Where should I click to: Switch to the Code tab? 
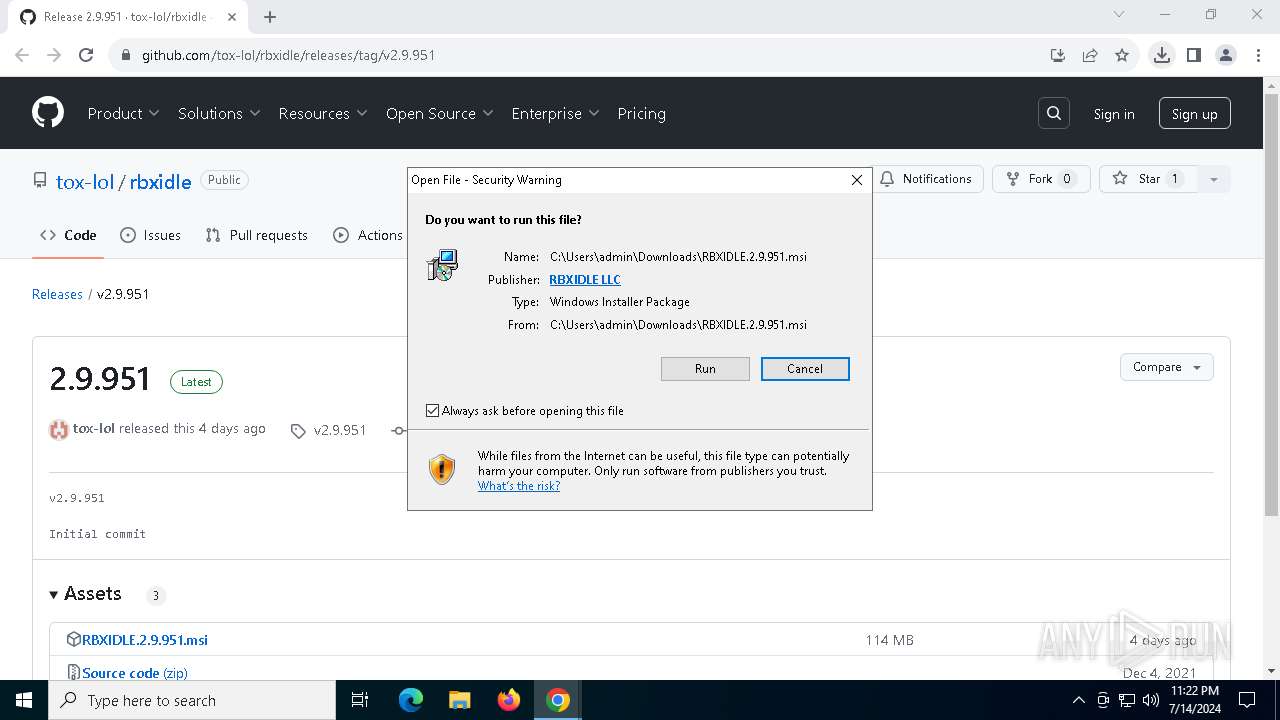coord(68,235)
